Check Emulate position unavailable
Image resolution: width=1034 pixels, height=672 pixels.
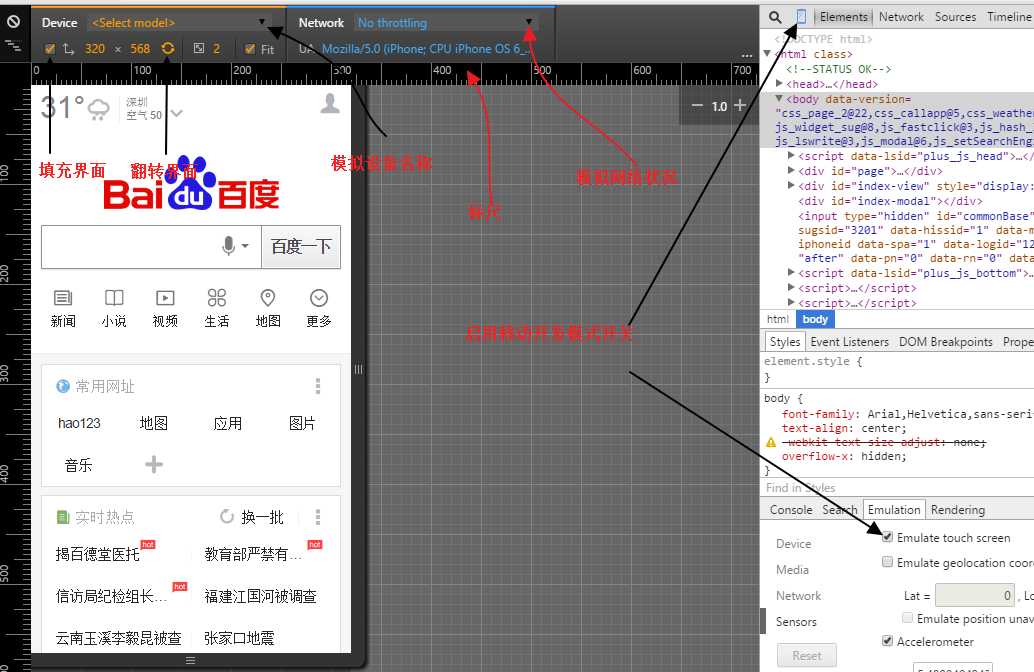click(907, 618)
